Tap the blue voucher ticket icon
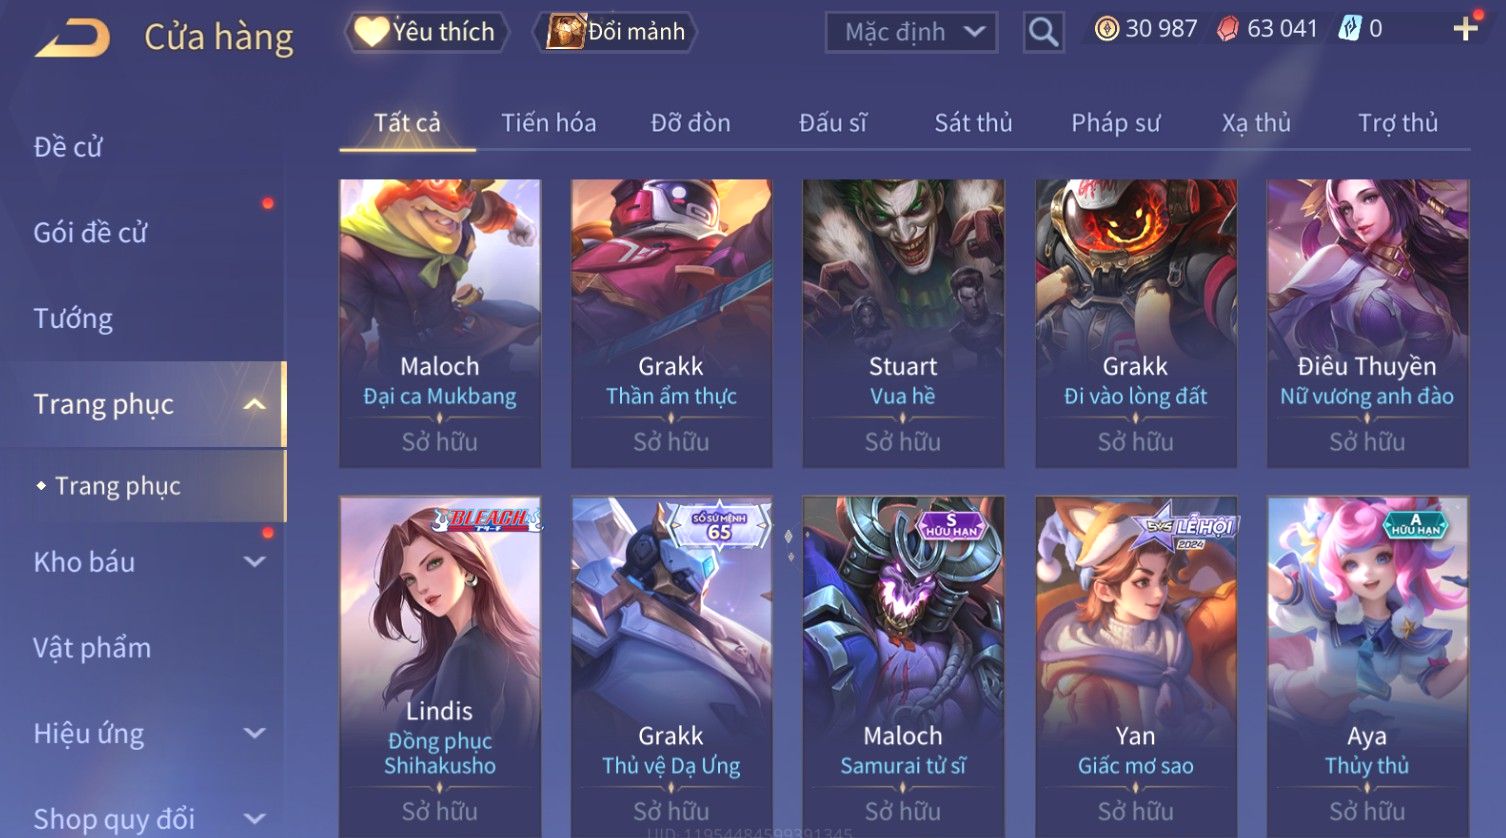 tap(1349, 29)
